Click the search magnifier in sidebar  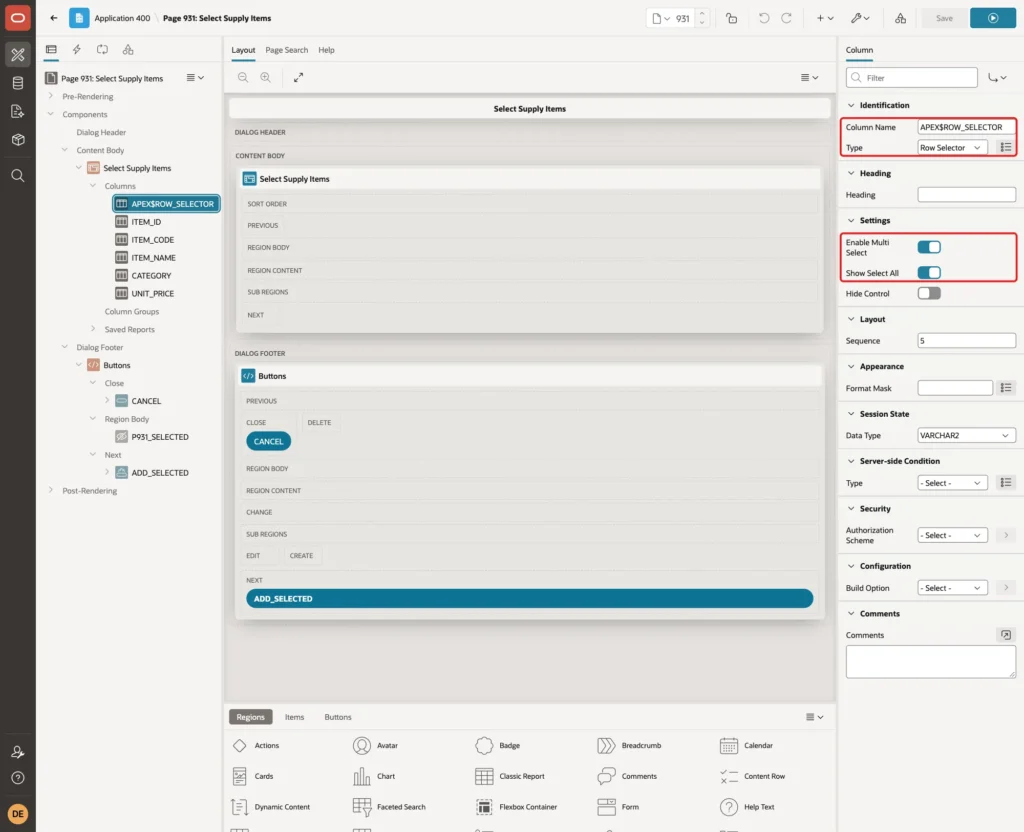(18, 176)
